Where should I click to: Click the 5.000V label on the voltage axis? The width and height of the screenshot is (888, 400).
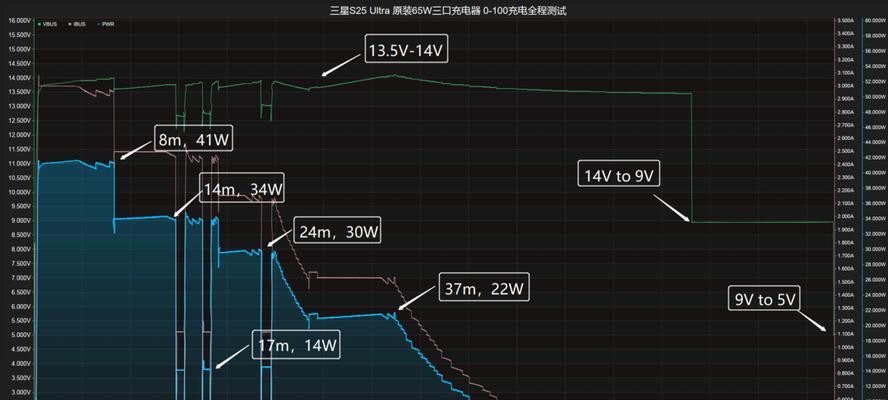pos(19,335)
